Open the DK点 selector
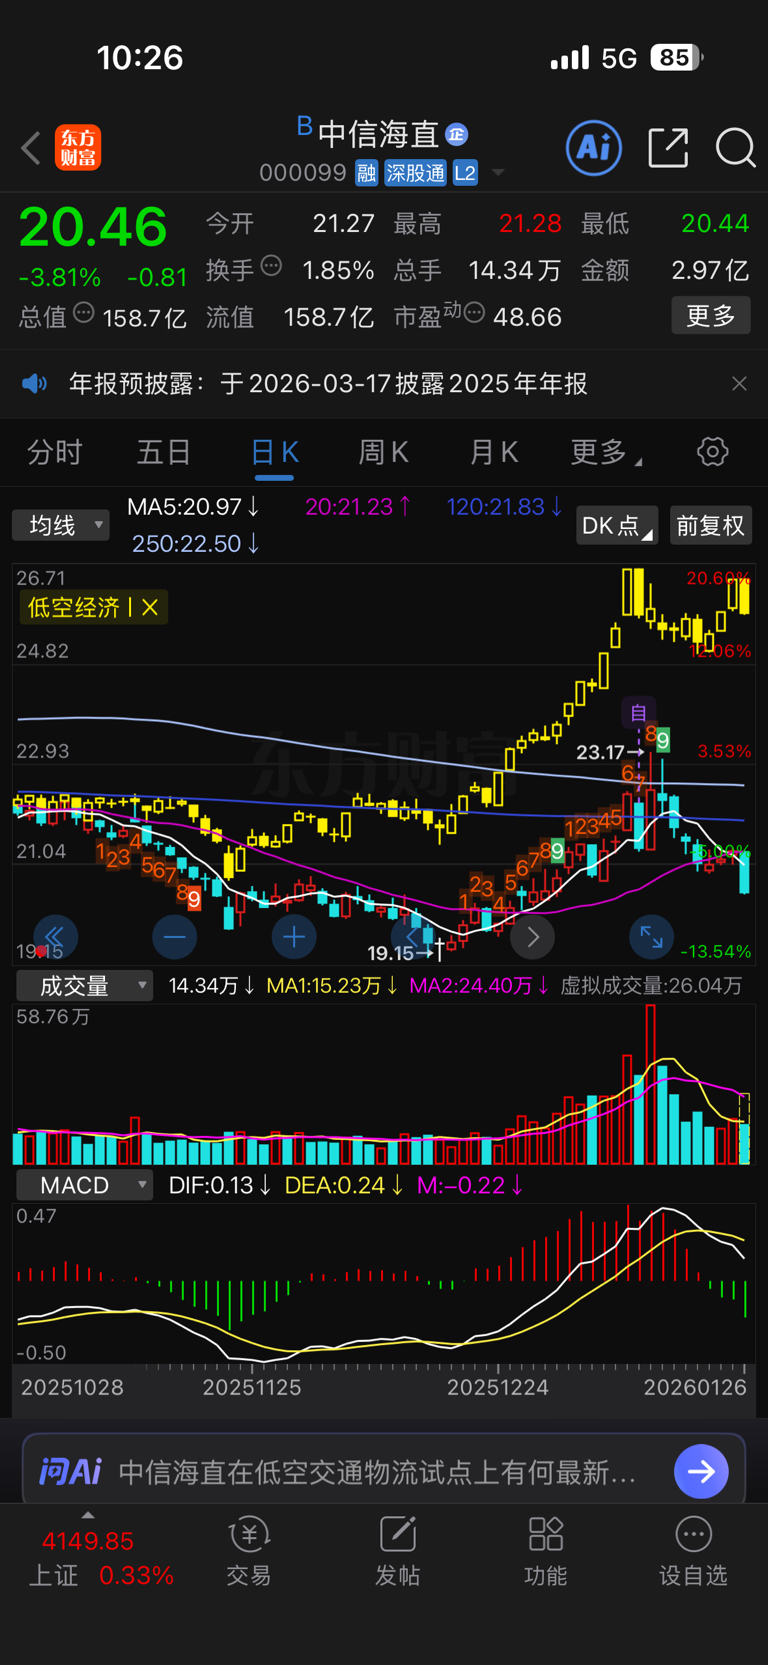This screenshot has width=769, height=1665. pos(616,525)
